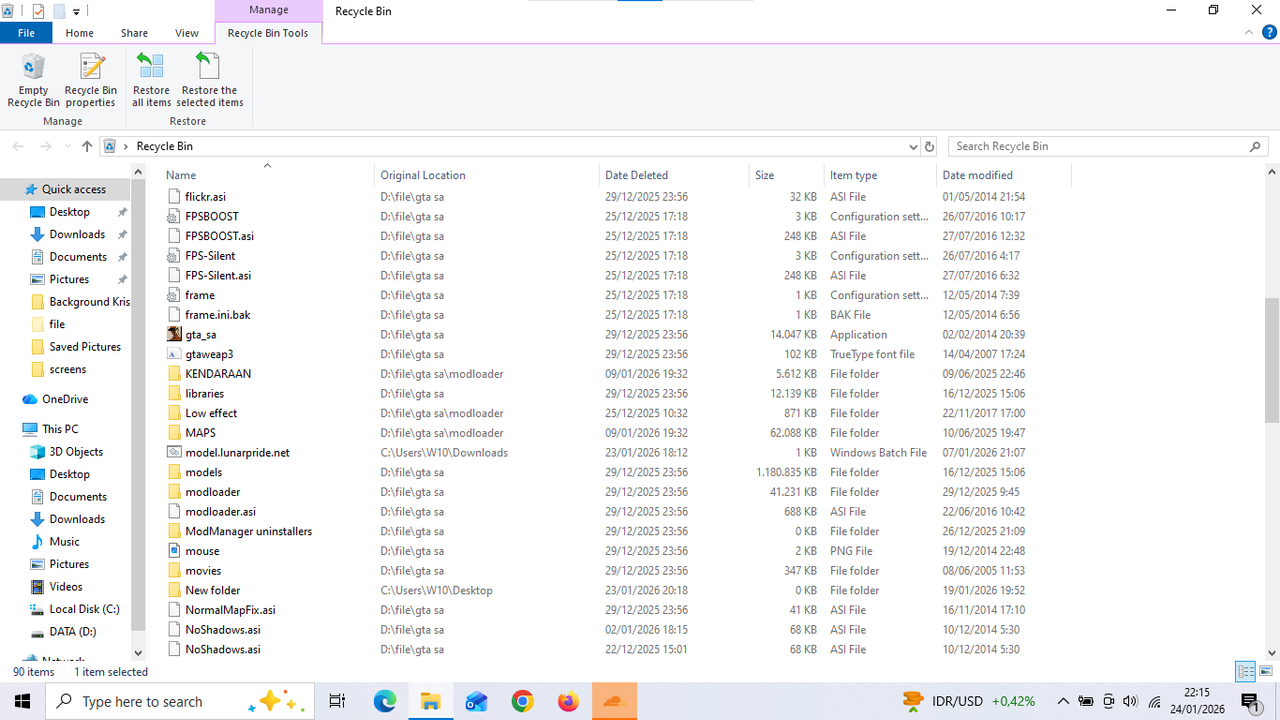Click the search magnifier icon

(x=1255, y=146)
